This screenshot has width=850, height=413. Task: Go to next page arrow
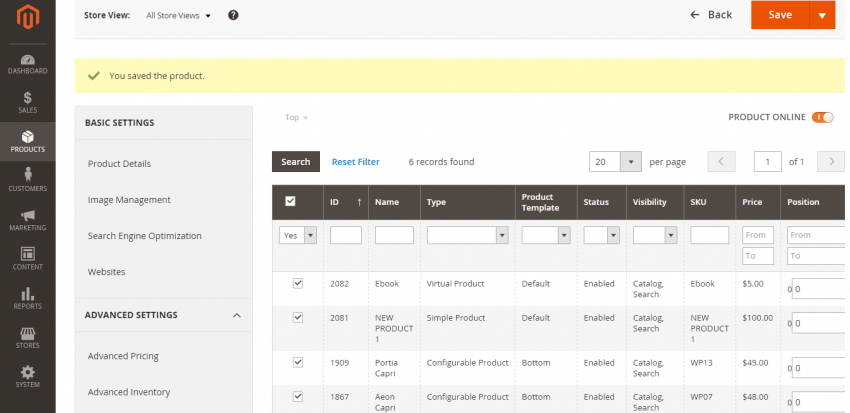tap(831, 162)
